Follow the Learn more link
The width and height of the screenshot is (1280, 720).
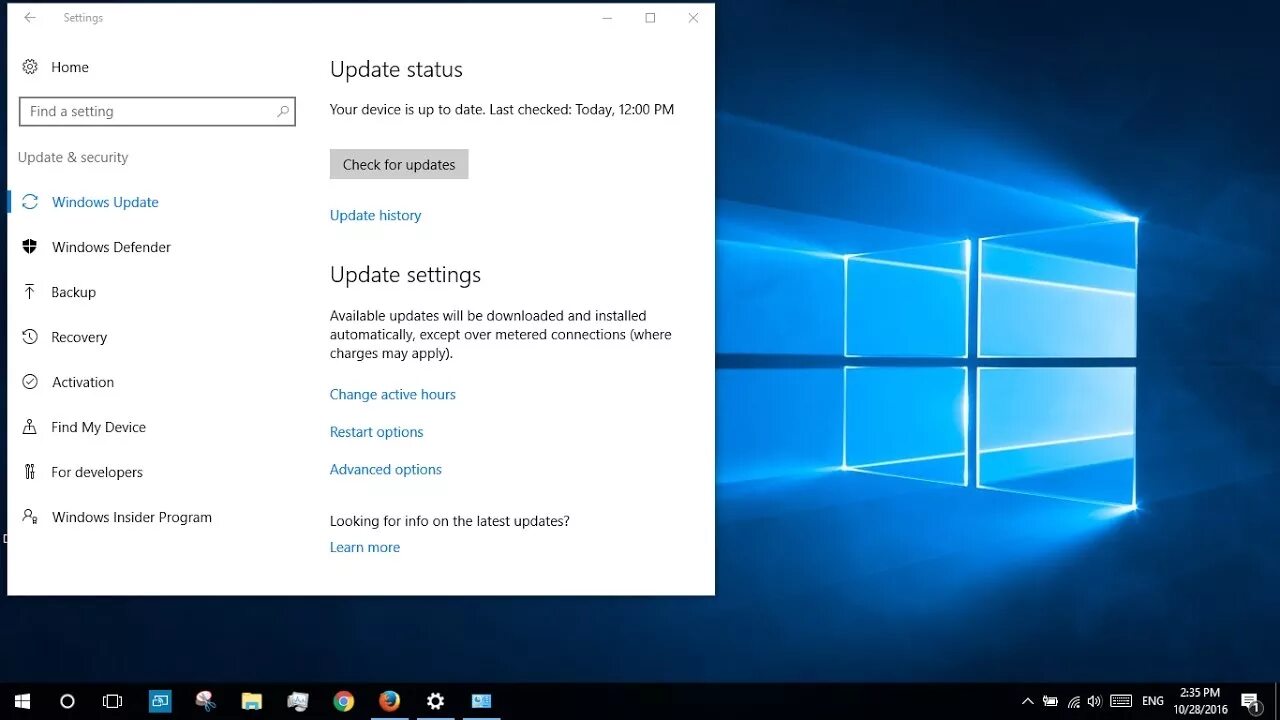point(365,547)
